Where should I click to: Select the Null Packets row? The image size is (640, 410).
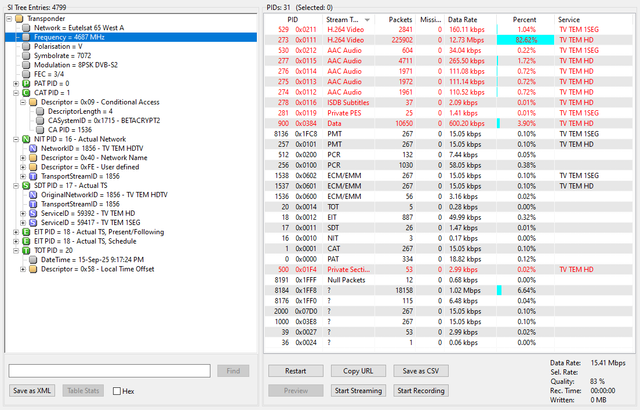pos(449,280)
